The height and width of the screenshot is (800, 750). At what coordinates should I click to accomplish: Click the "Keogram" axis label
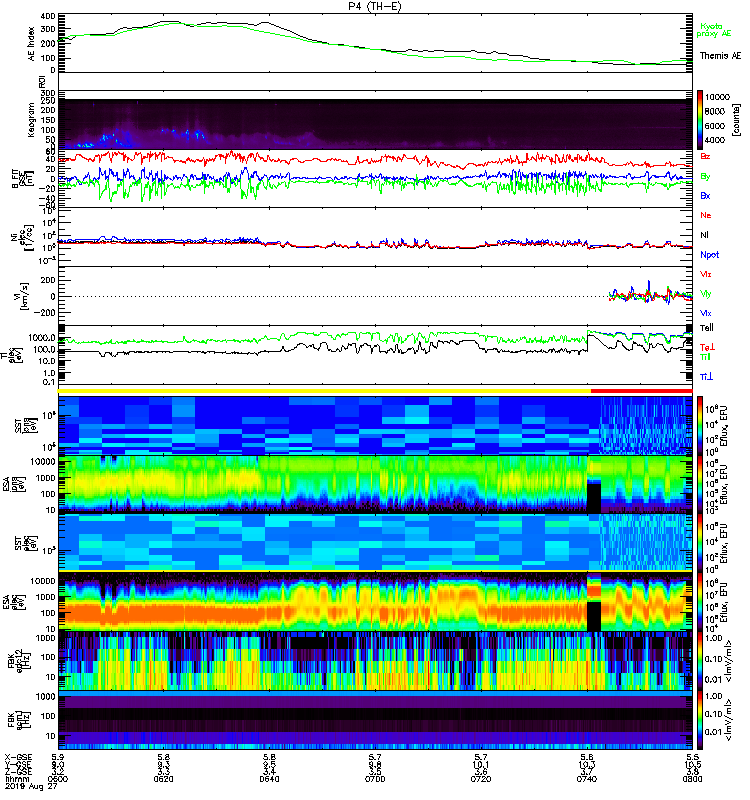[x=32, y=120]
